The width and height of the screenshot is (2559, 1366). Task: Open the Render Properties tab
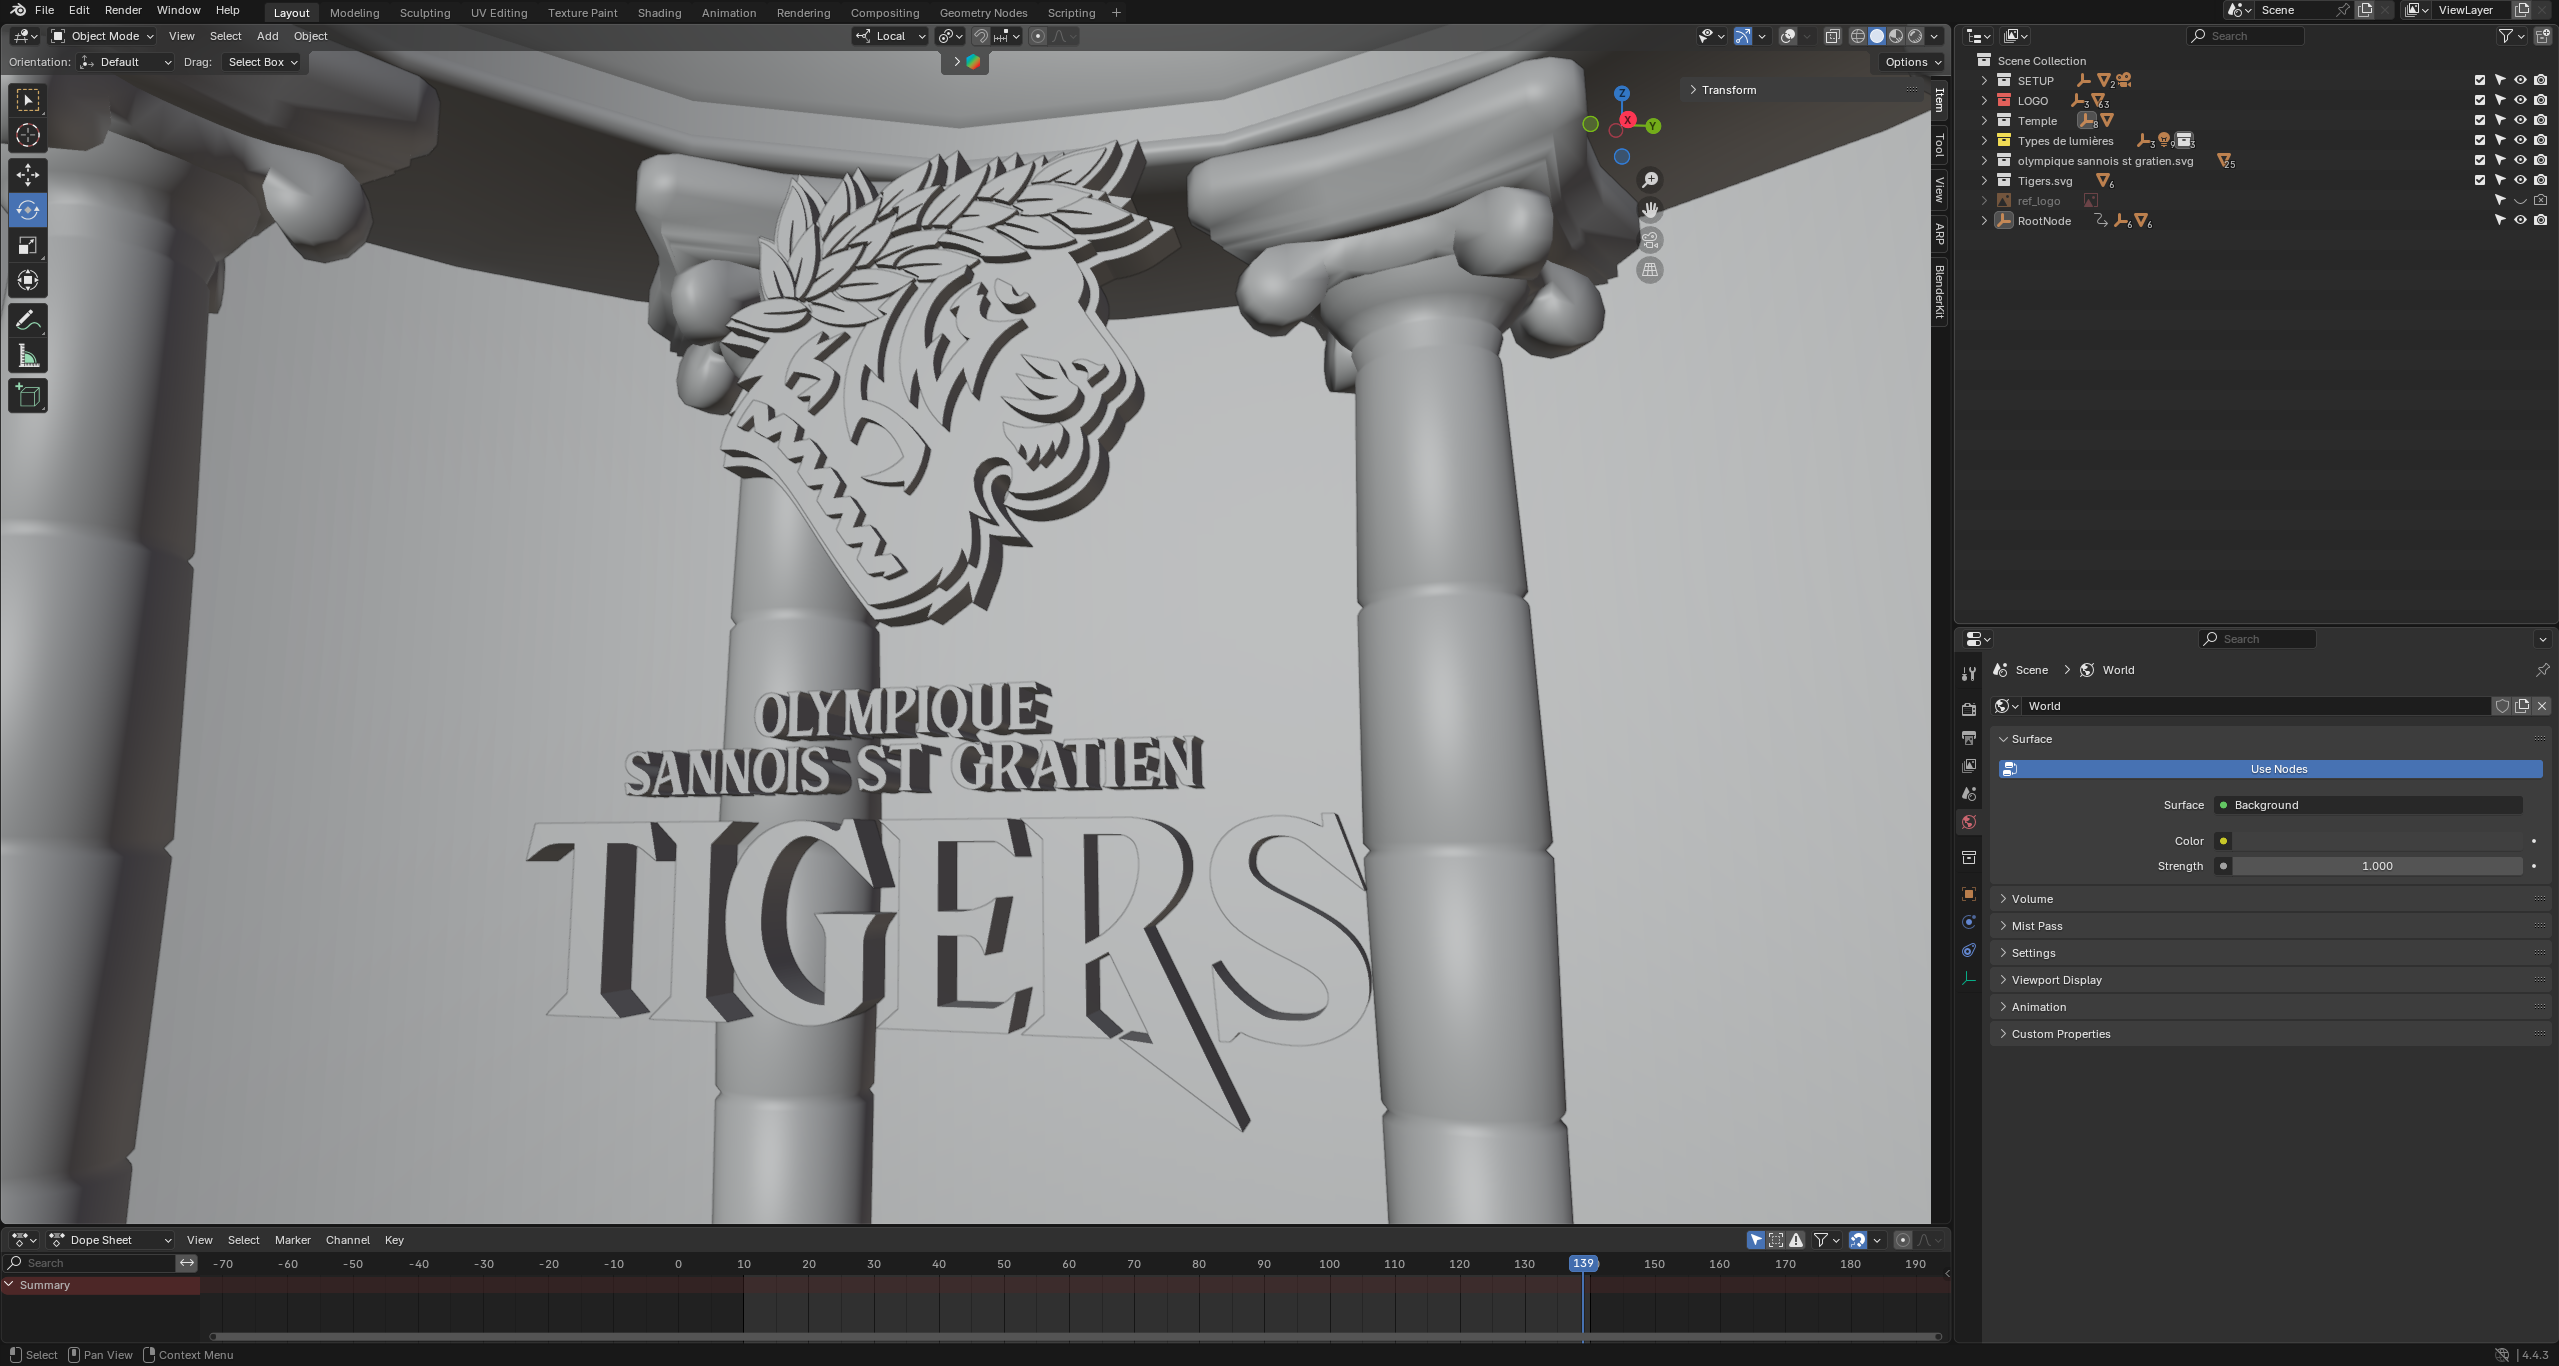pos(1968,708)
